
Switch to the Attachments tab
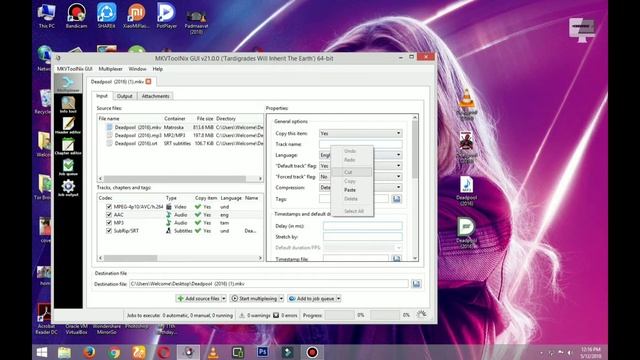pos(156,96)
